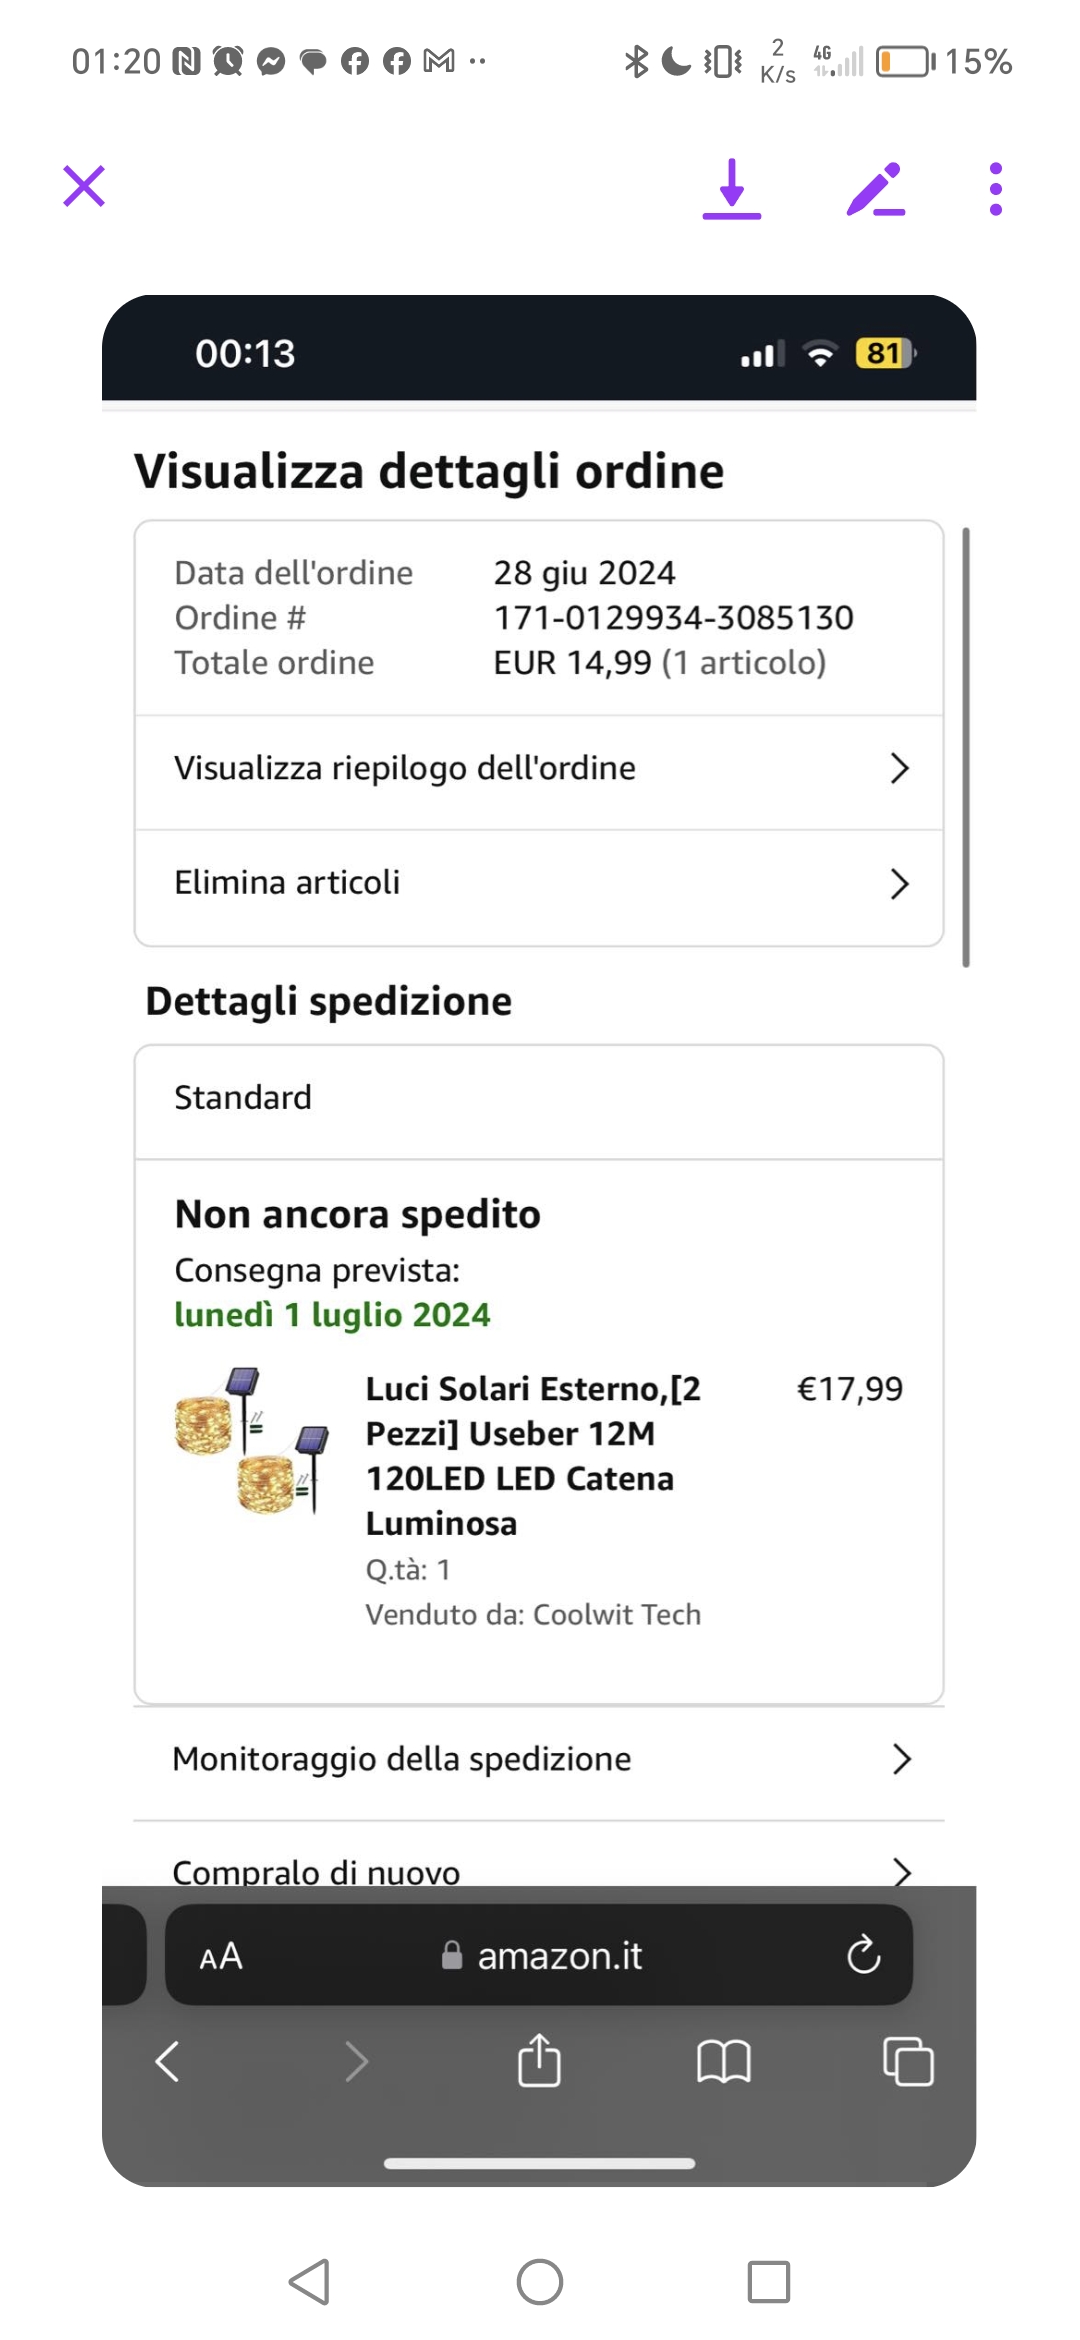This screenshot has height=2340, width=1080.
Task: Tap the Safari share icon
Action: point(539,2061)
